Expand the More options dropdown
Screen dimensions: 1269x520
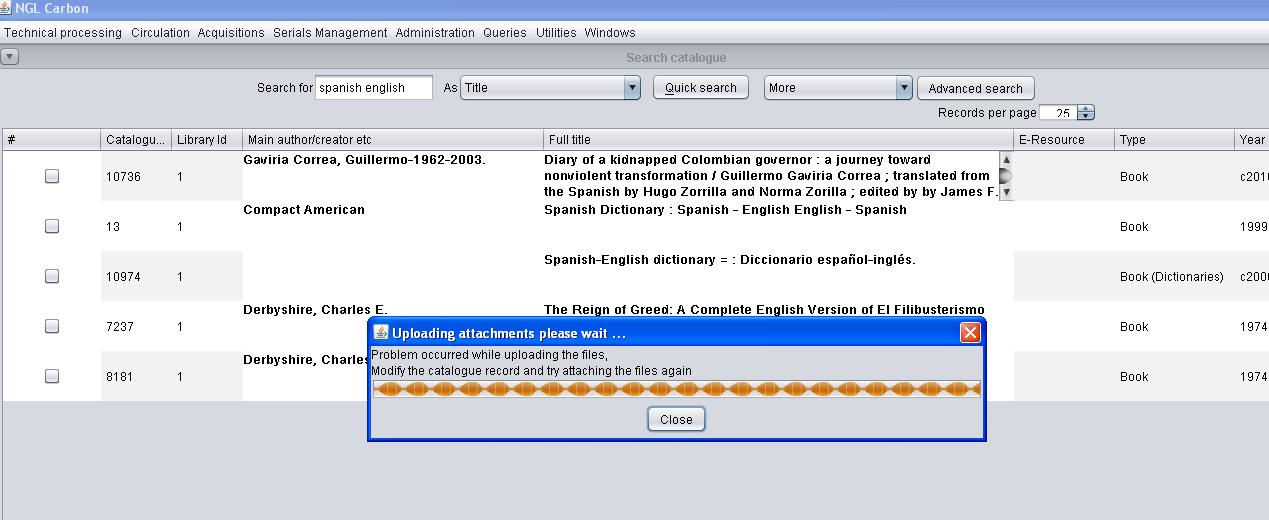(904, 88)
